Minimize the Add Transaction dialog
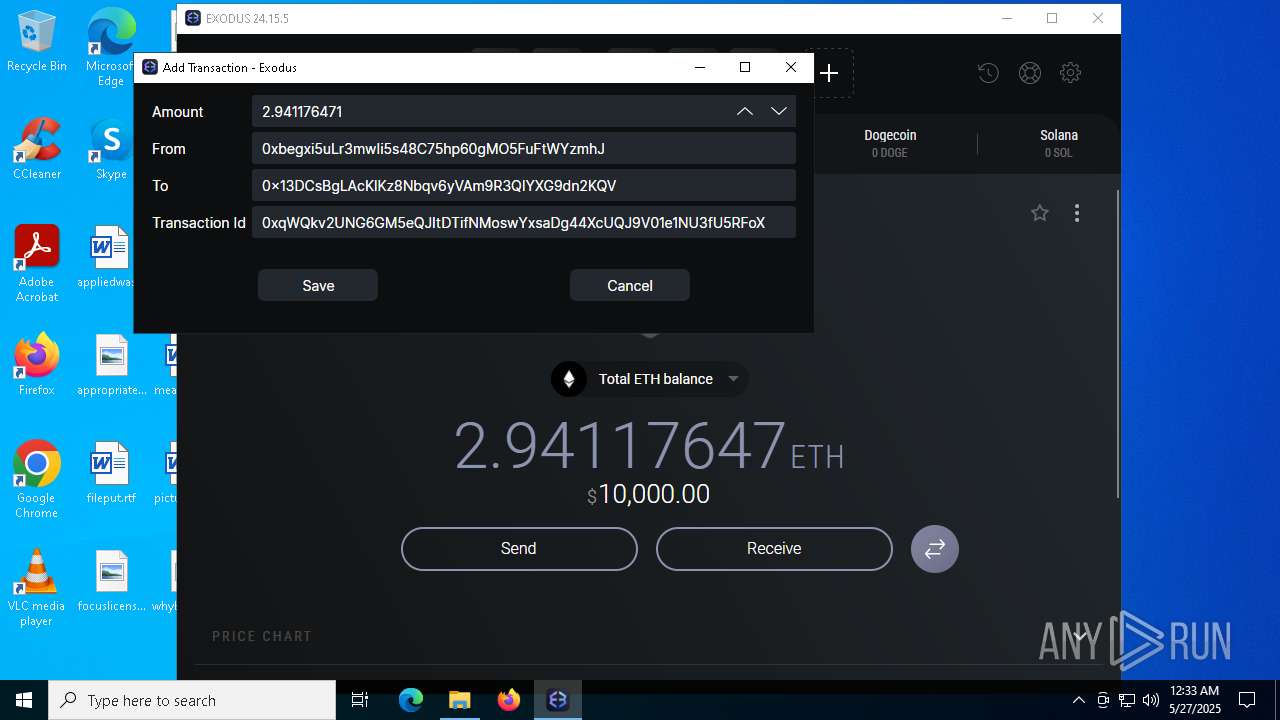Image resolution: width=1280 pixels, height=720 pixels. click(699, 67)
